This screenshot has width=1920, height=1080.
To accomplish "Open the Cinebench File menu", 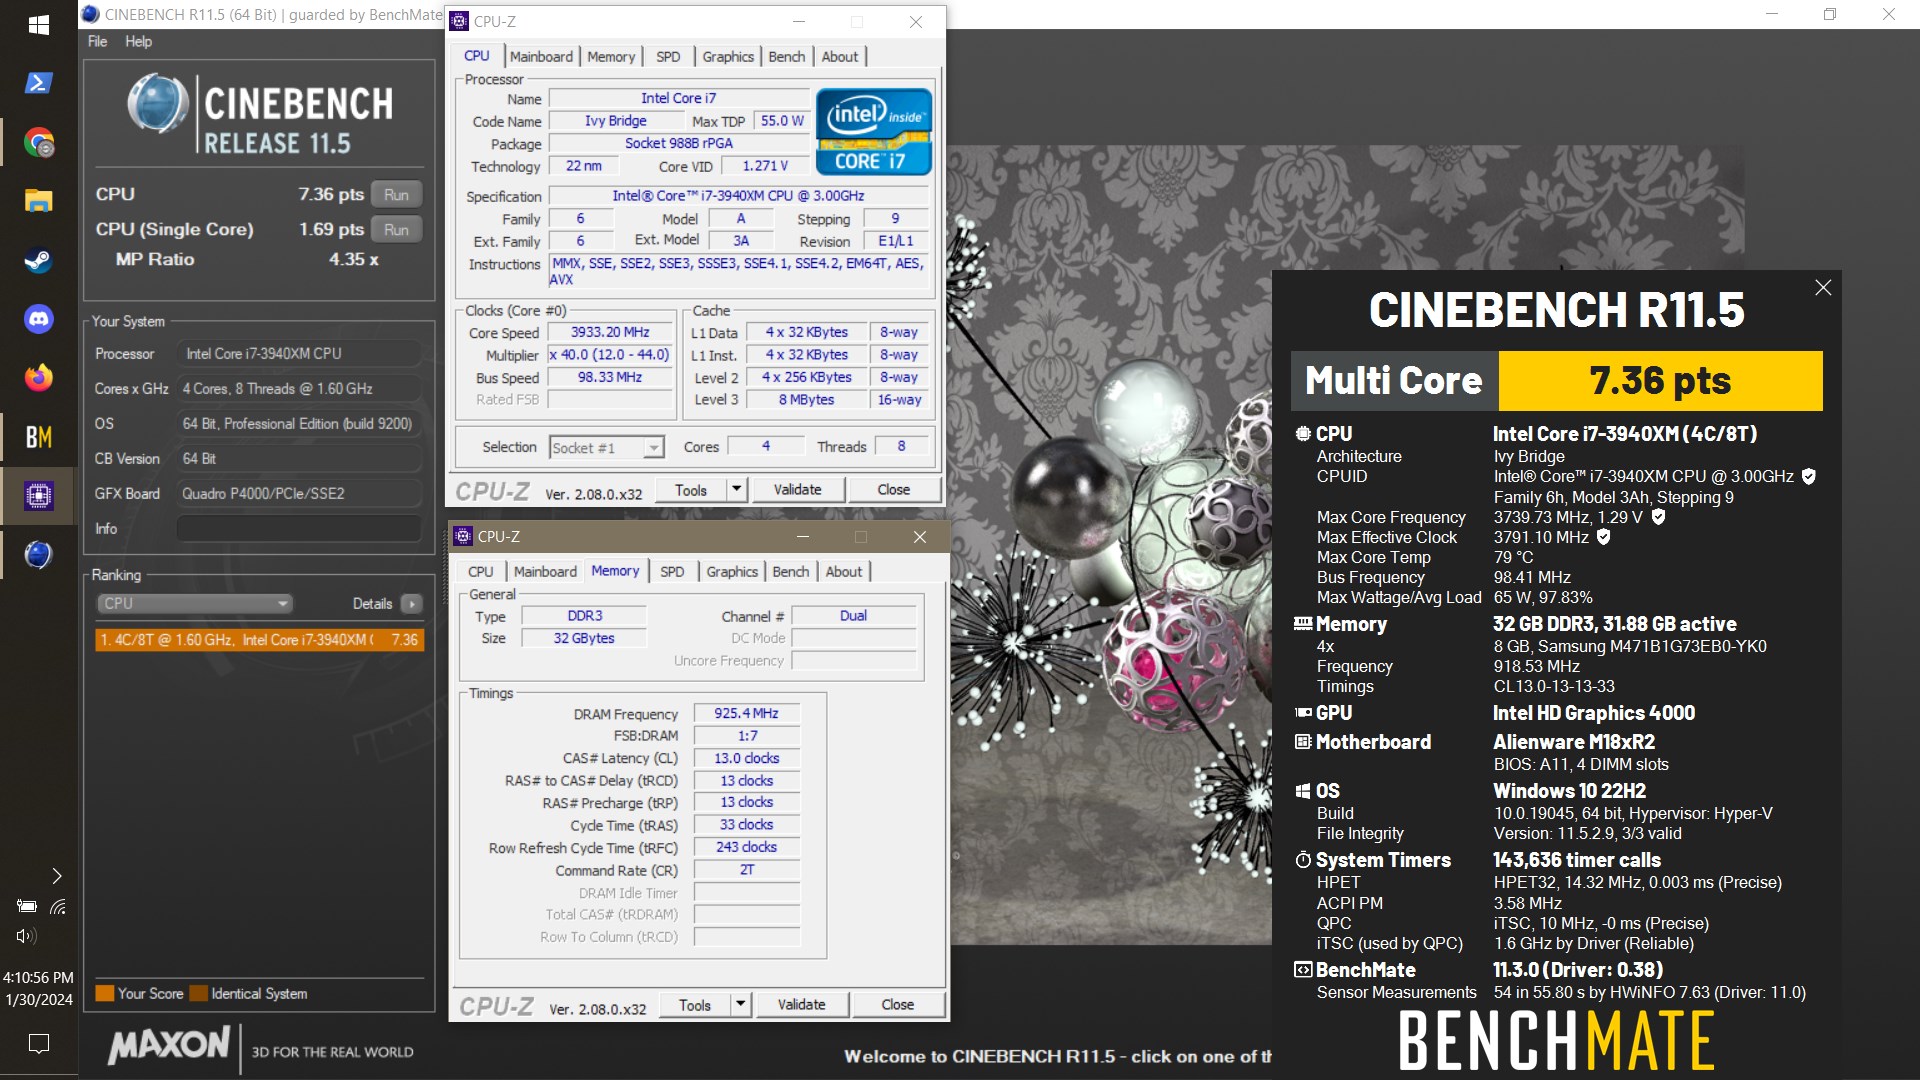I will [x=97, y=41].
